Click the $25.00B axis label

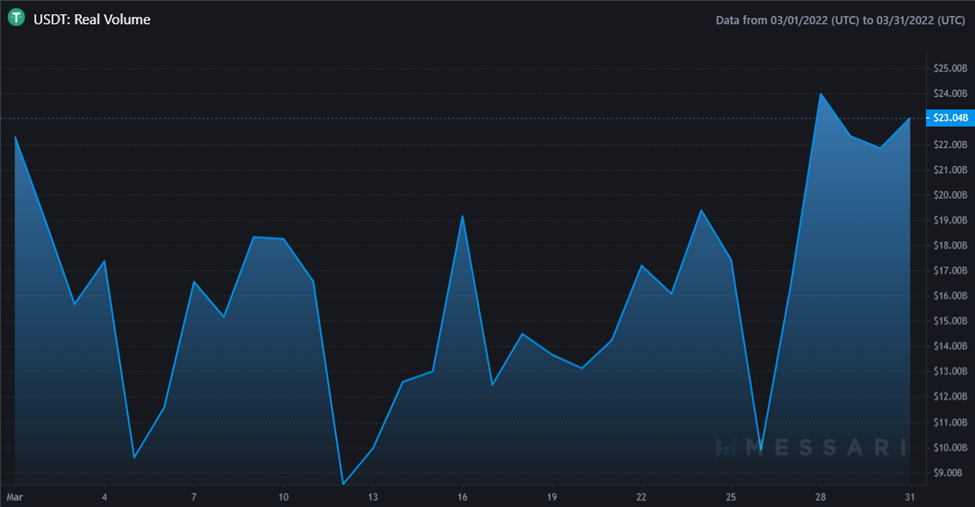(950, 68)
